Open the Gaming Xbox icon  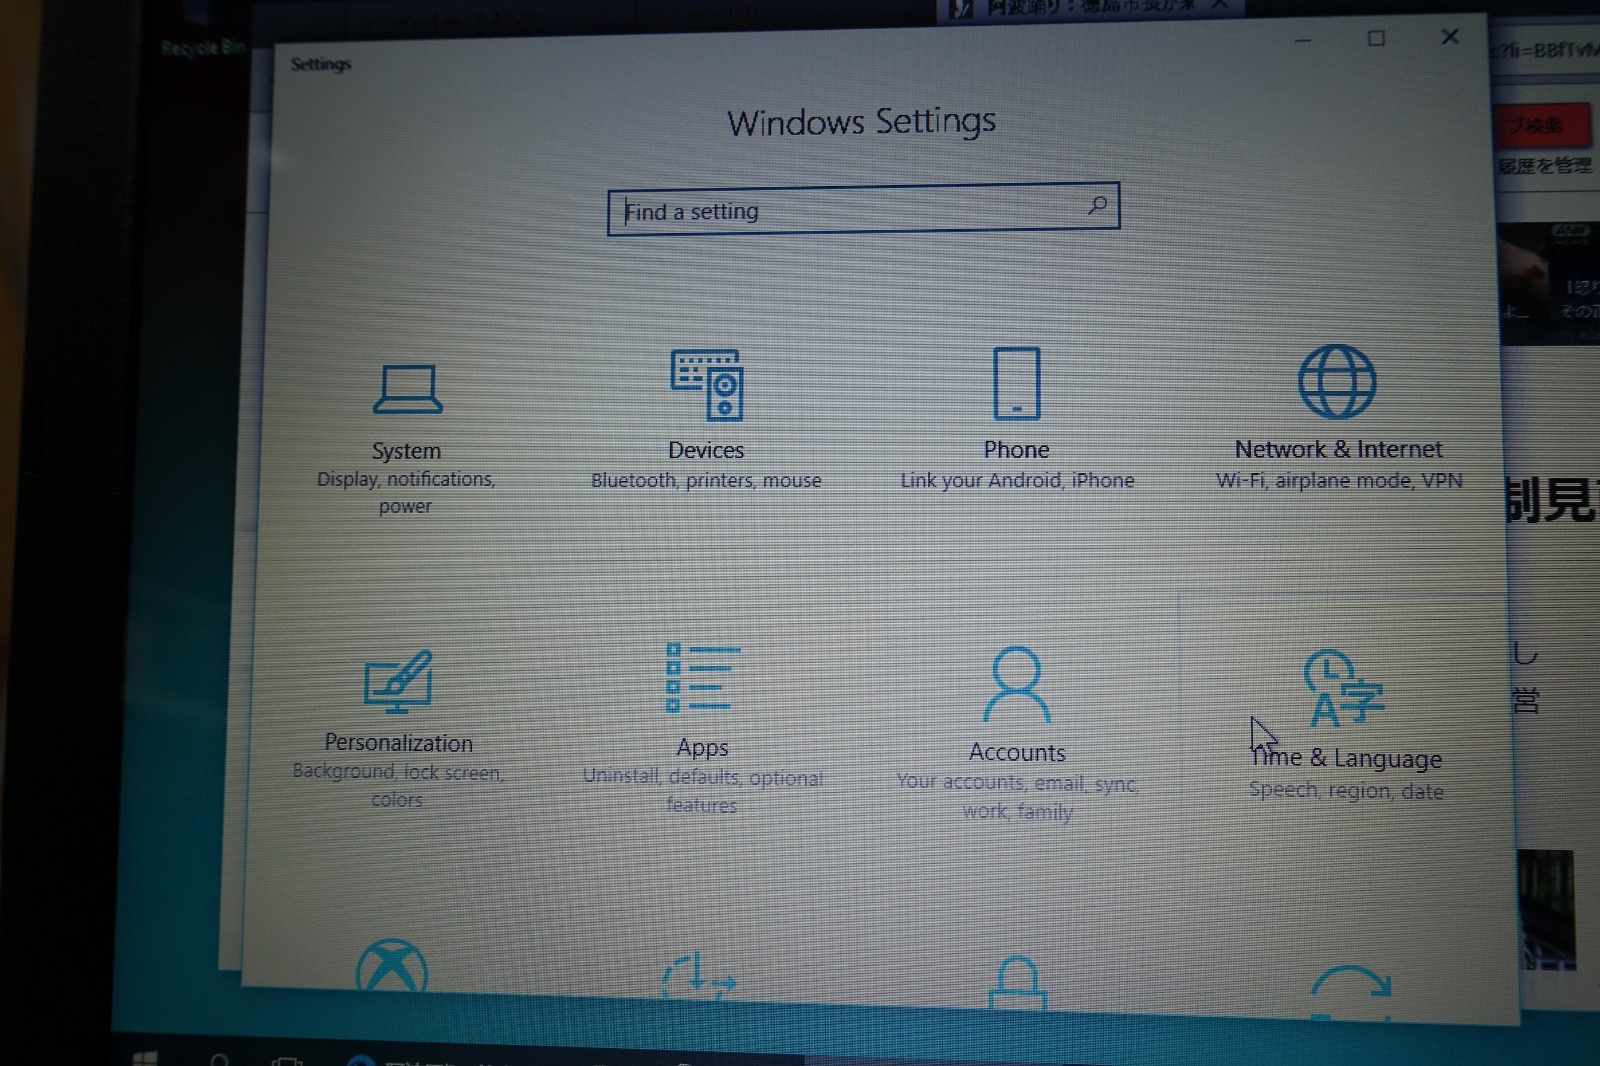(x=392, y=964)
